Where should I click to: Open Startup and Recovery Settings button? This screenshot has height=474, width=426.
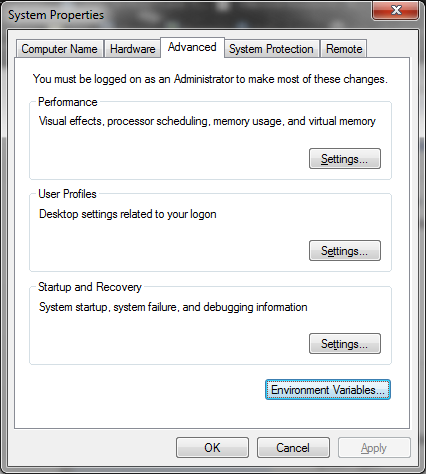(345, 343)
